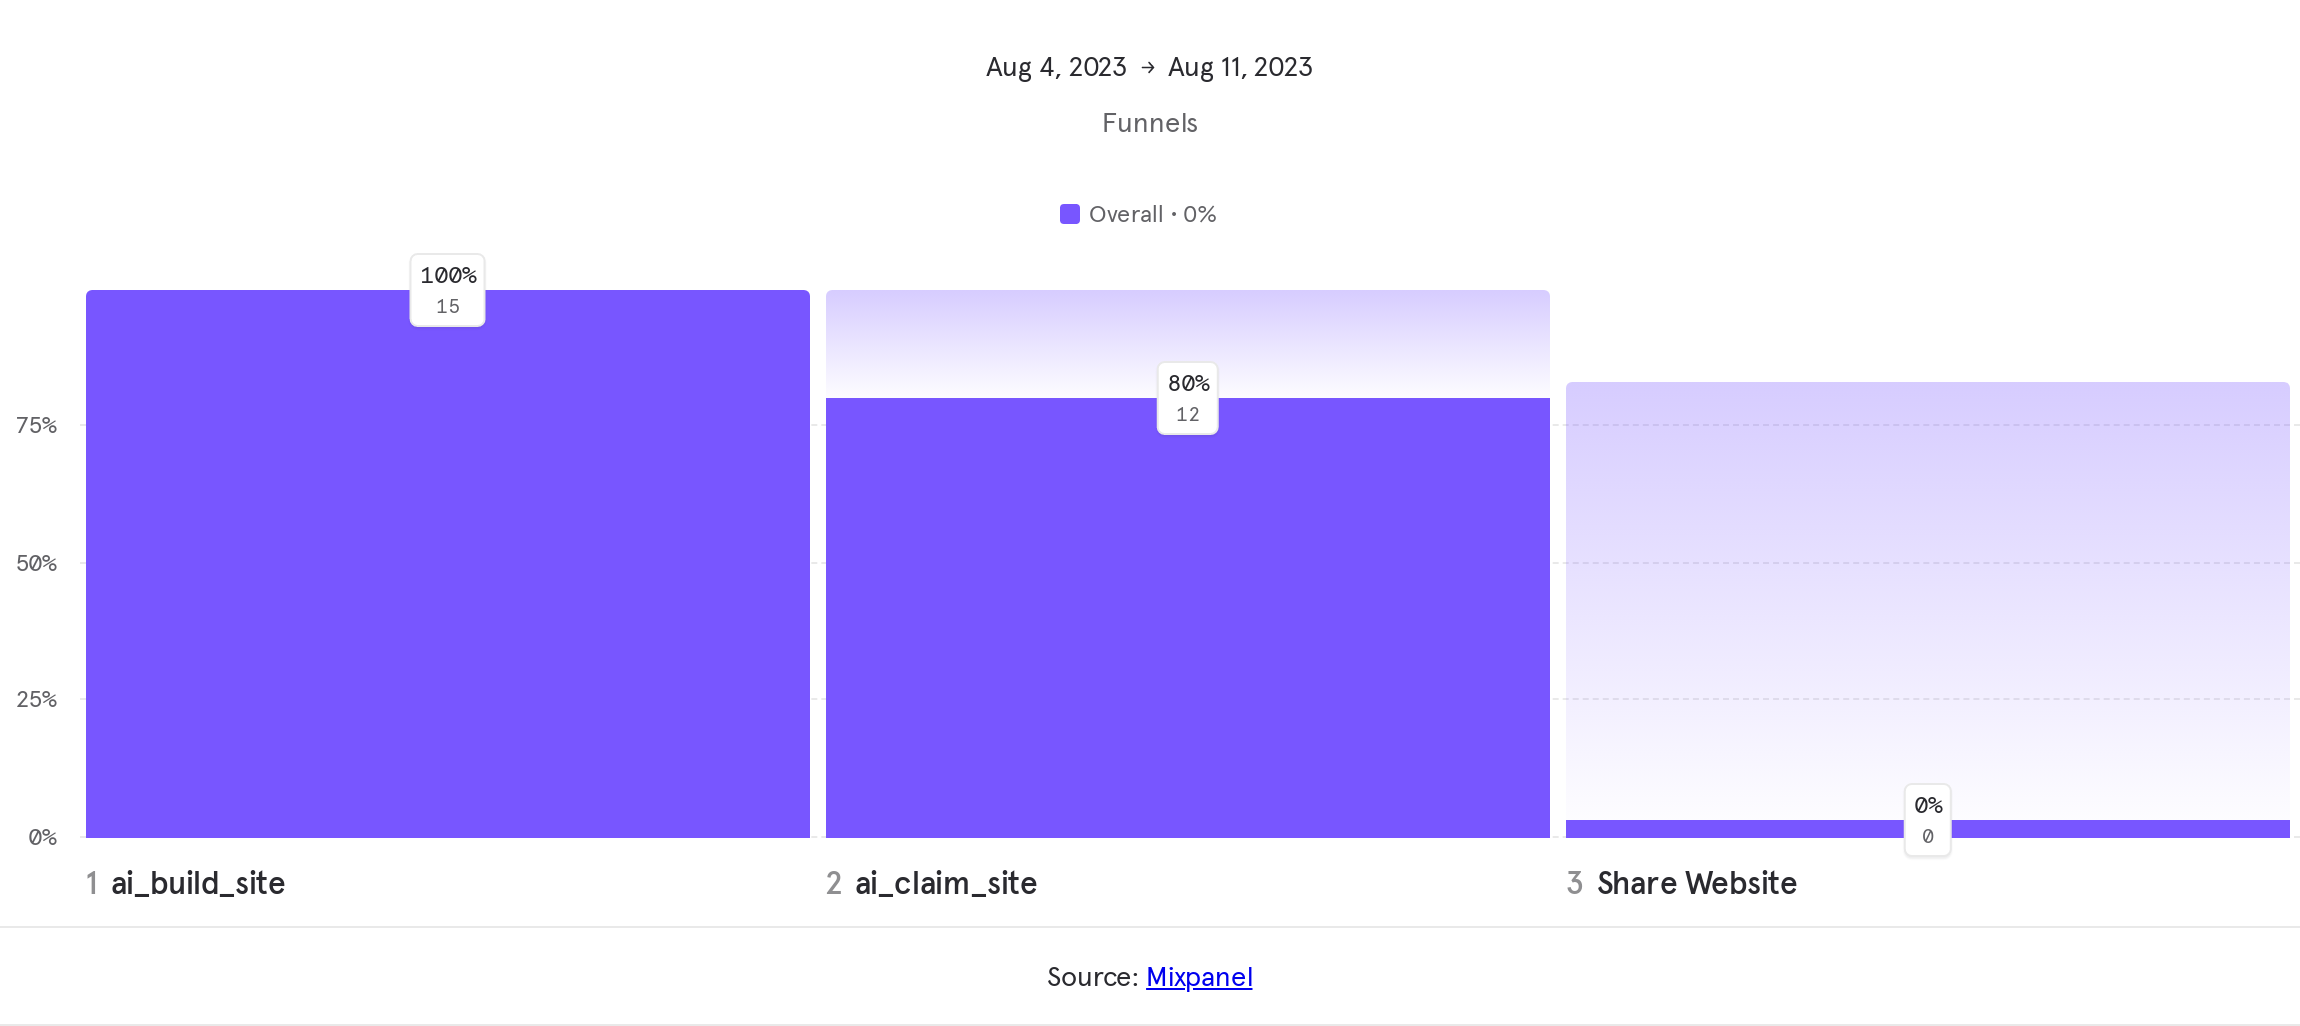The width and height of the screenshot is (2300, 1026).
Task: Click the purple Overall legend swatch
Action: pyautogui.click(x=1069, y=214)
